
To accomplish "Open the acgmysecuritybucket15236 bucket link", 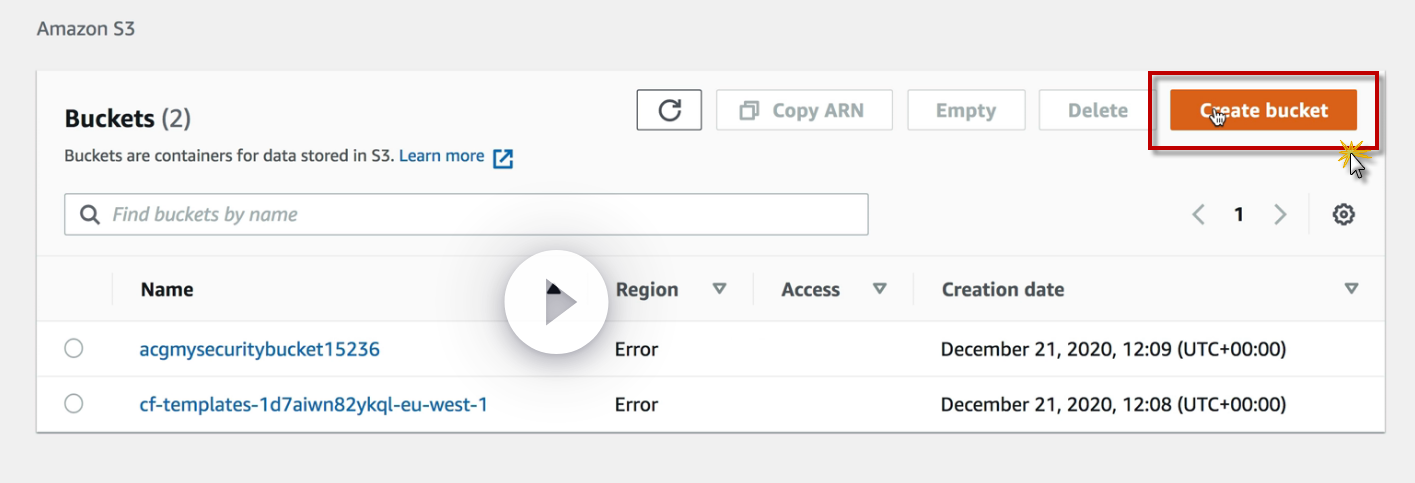I will 259,349.
